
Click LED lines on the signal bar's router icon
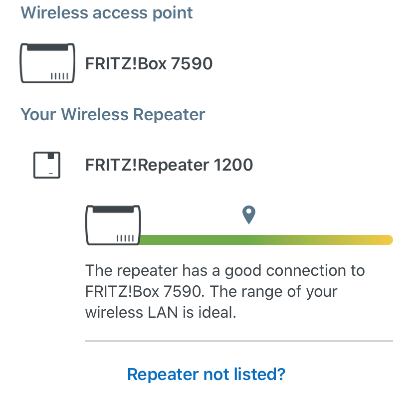coord(125,238)
